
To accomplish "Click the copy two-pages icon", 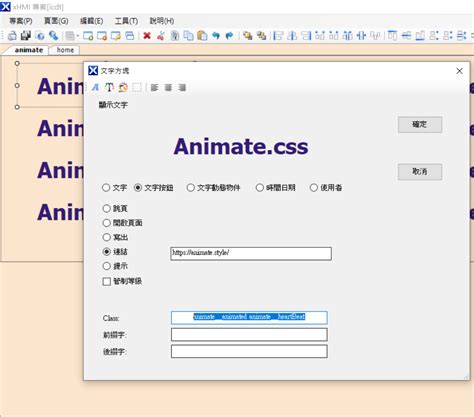I will (x=188, y=35).
